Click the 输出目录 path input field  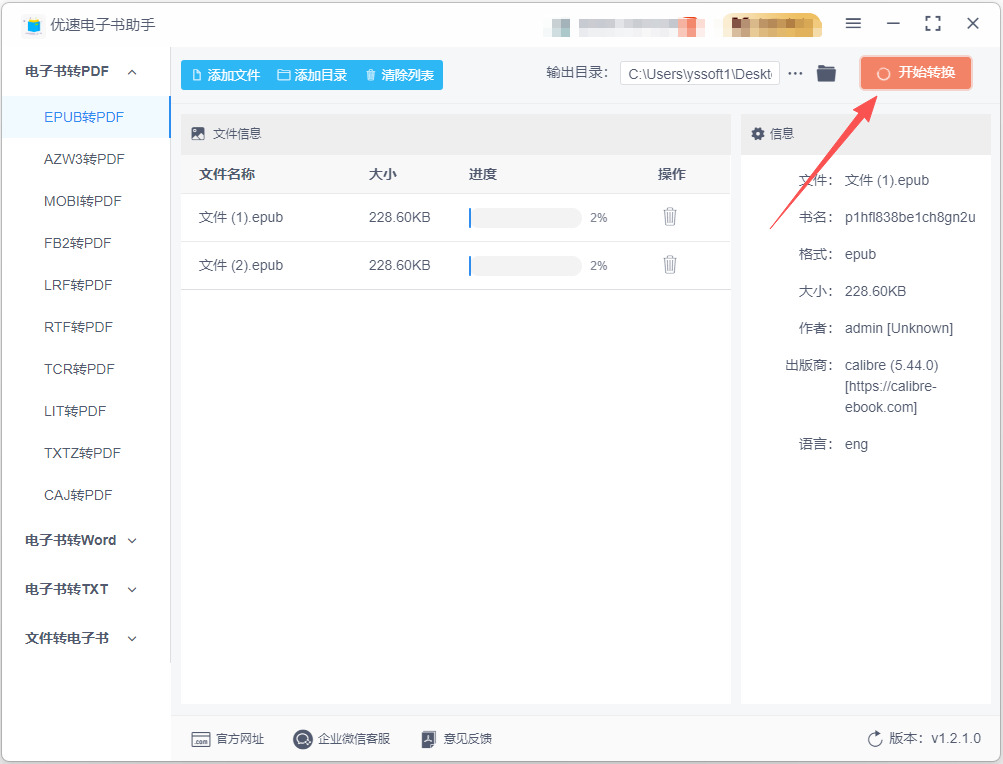(700, 74)
